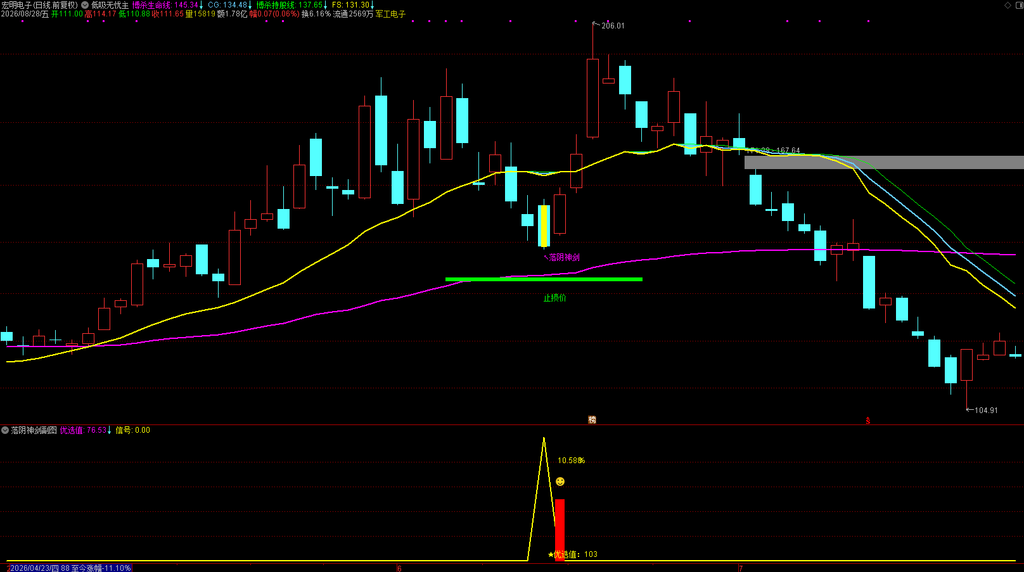The image size is (1024, 572).
Task: Select the 军工电子 sector label
Action: pyautogui.click(x=391, y=14)
